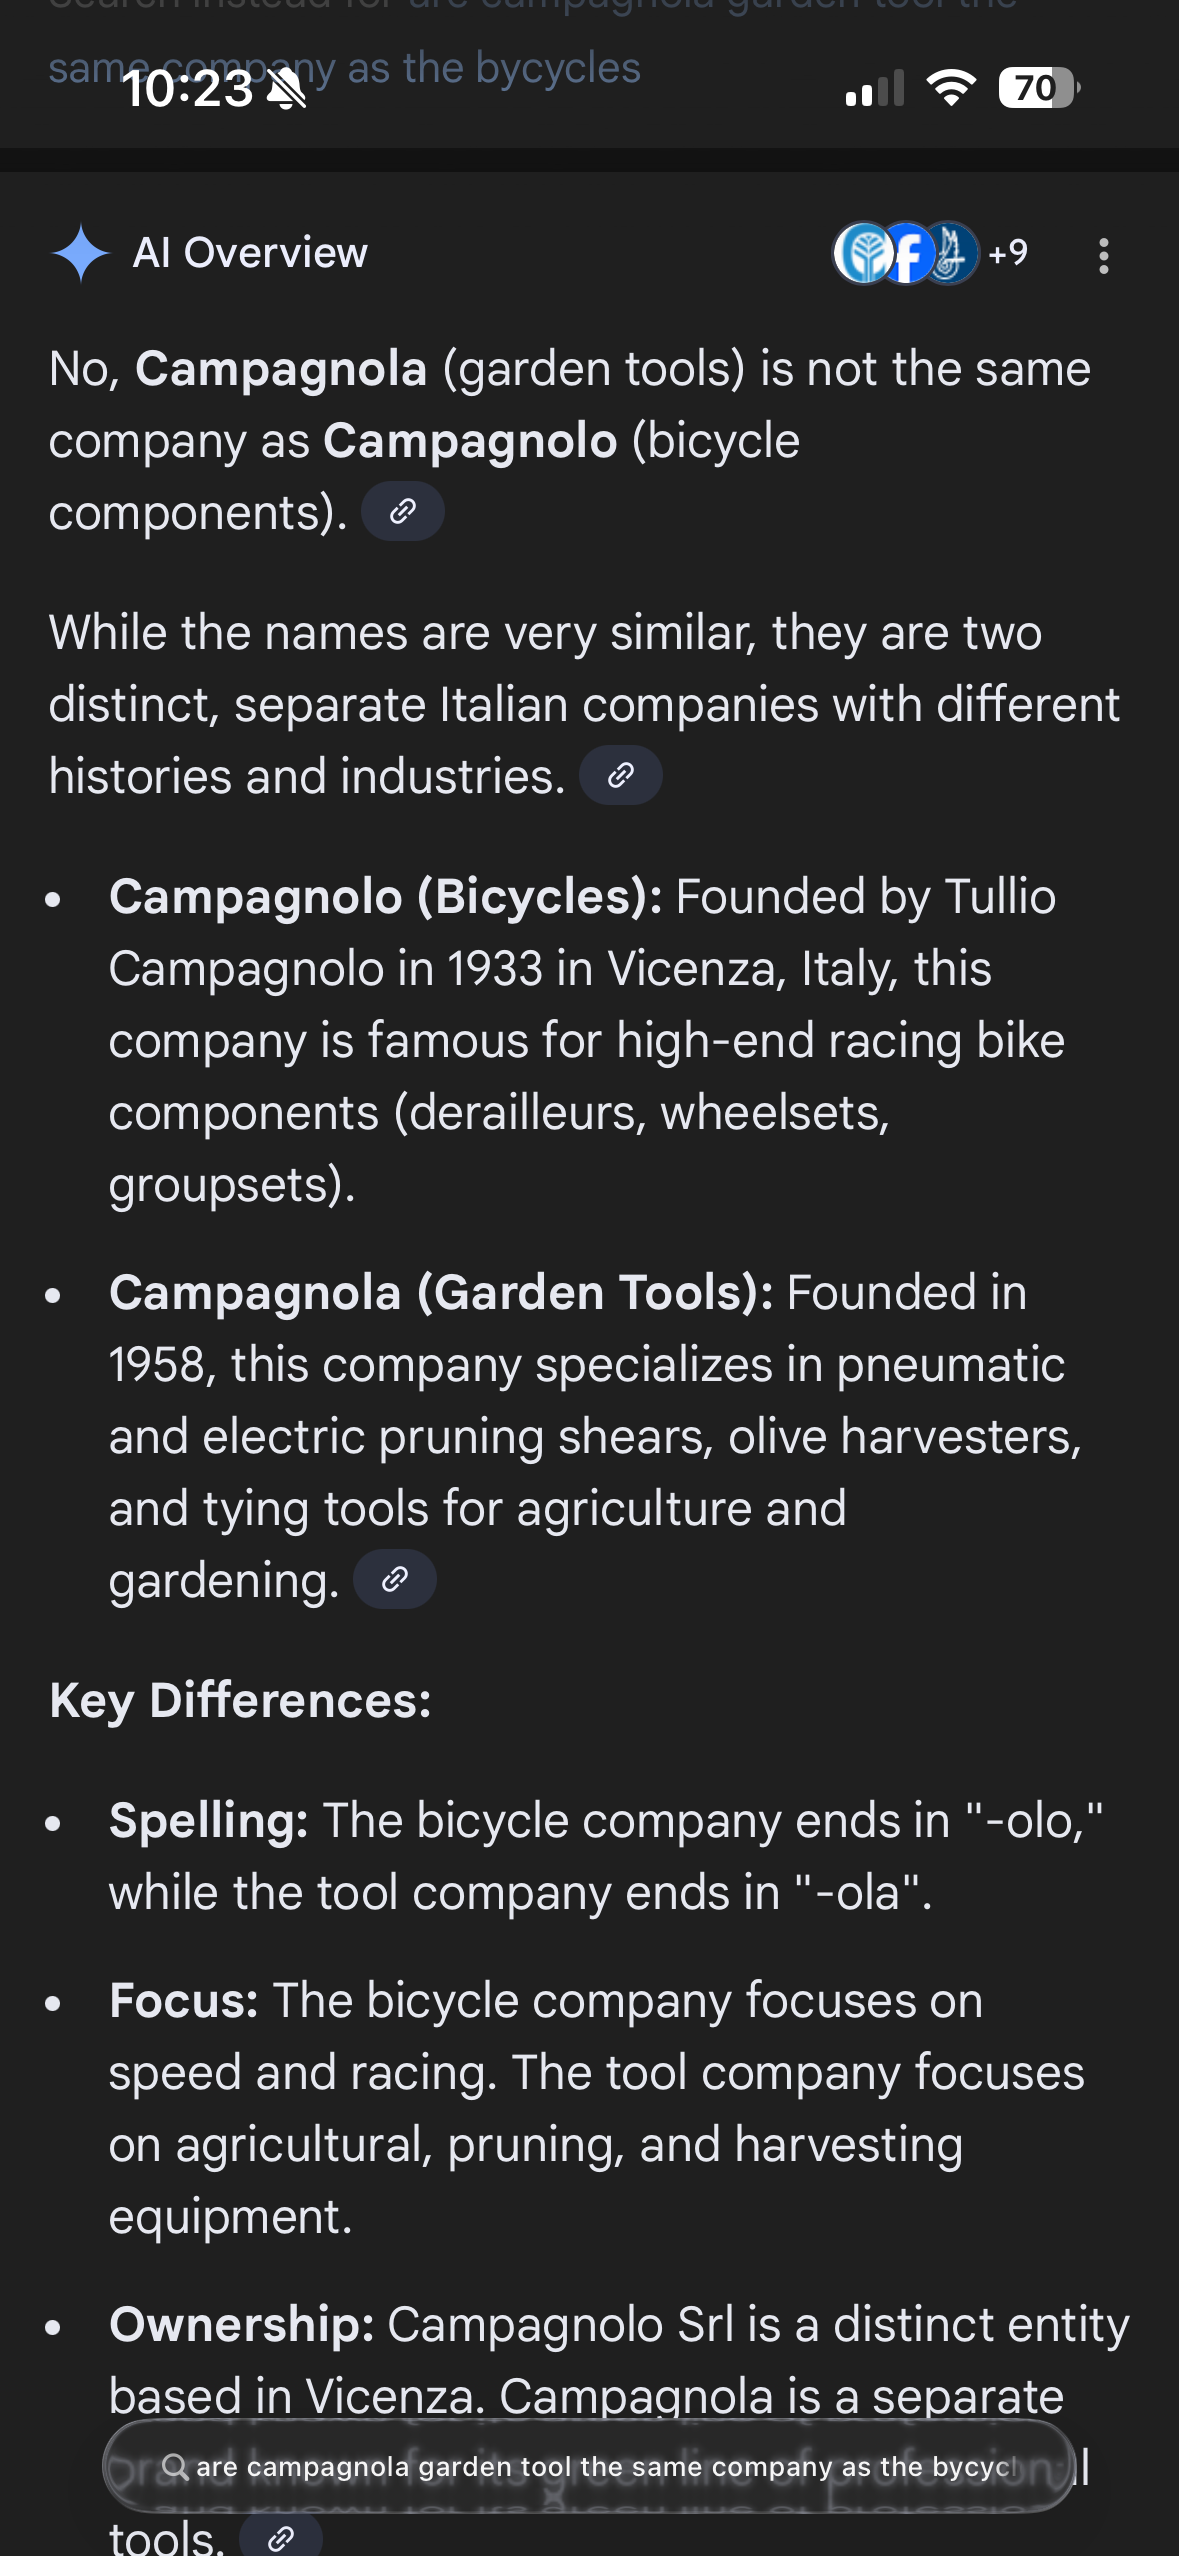Open the link chip after "tools." at bottom
The height and width of the screenshot is (2556, 1179).
[281, 2538]
